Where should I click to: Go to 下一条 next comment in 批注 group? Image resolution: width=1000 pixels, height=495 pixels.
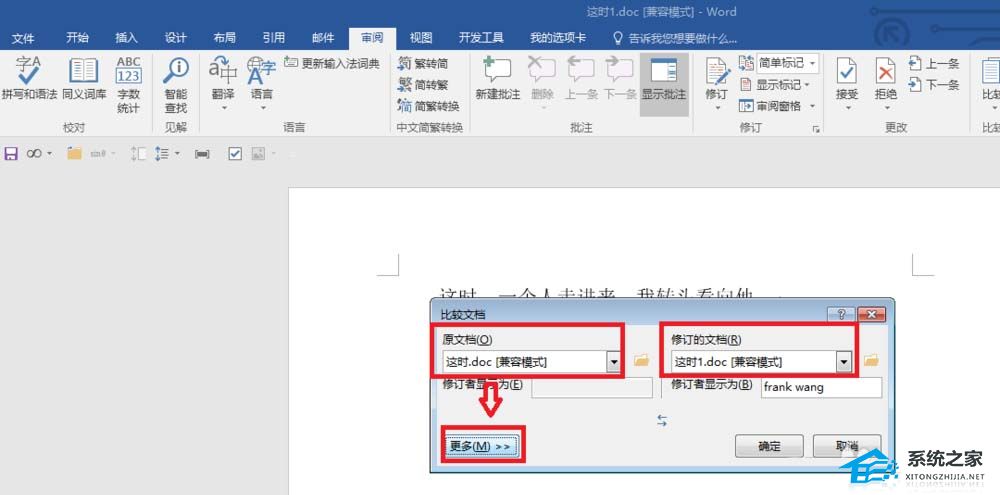(620, 79)
